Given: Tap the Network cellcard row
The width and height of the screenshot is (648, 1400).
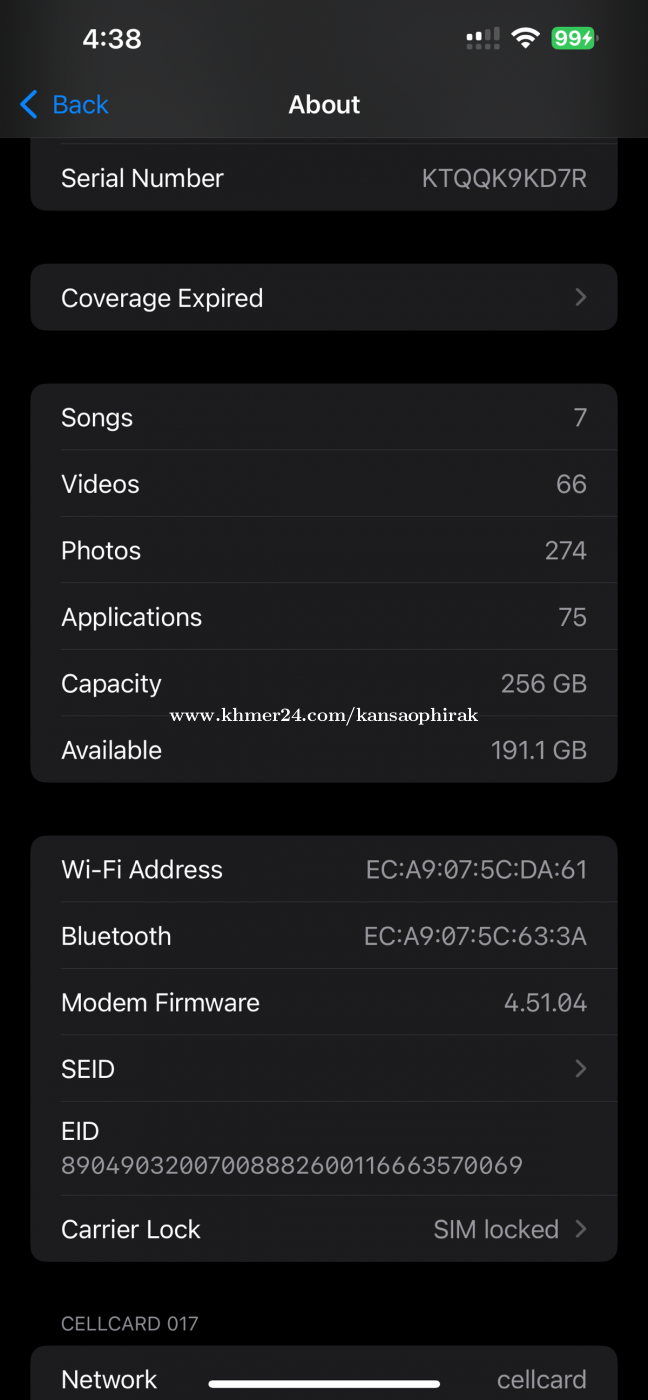Looking at the screenshot, I should click(324, 1379).
